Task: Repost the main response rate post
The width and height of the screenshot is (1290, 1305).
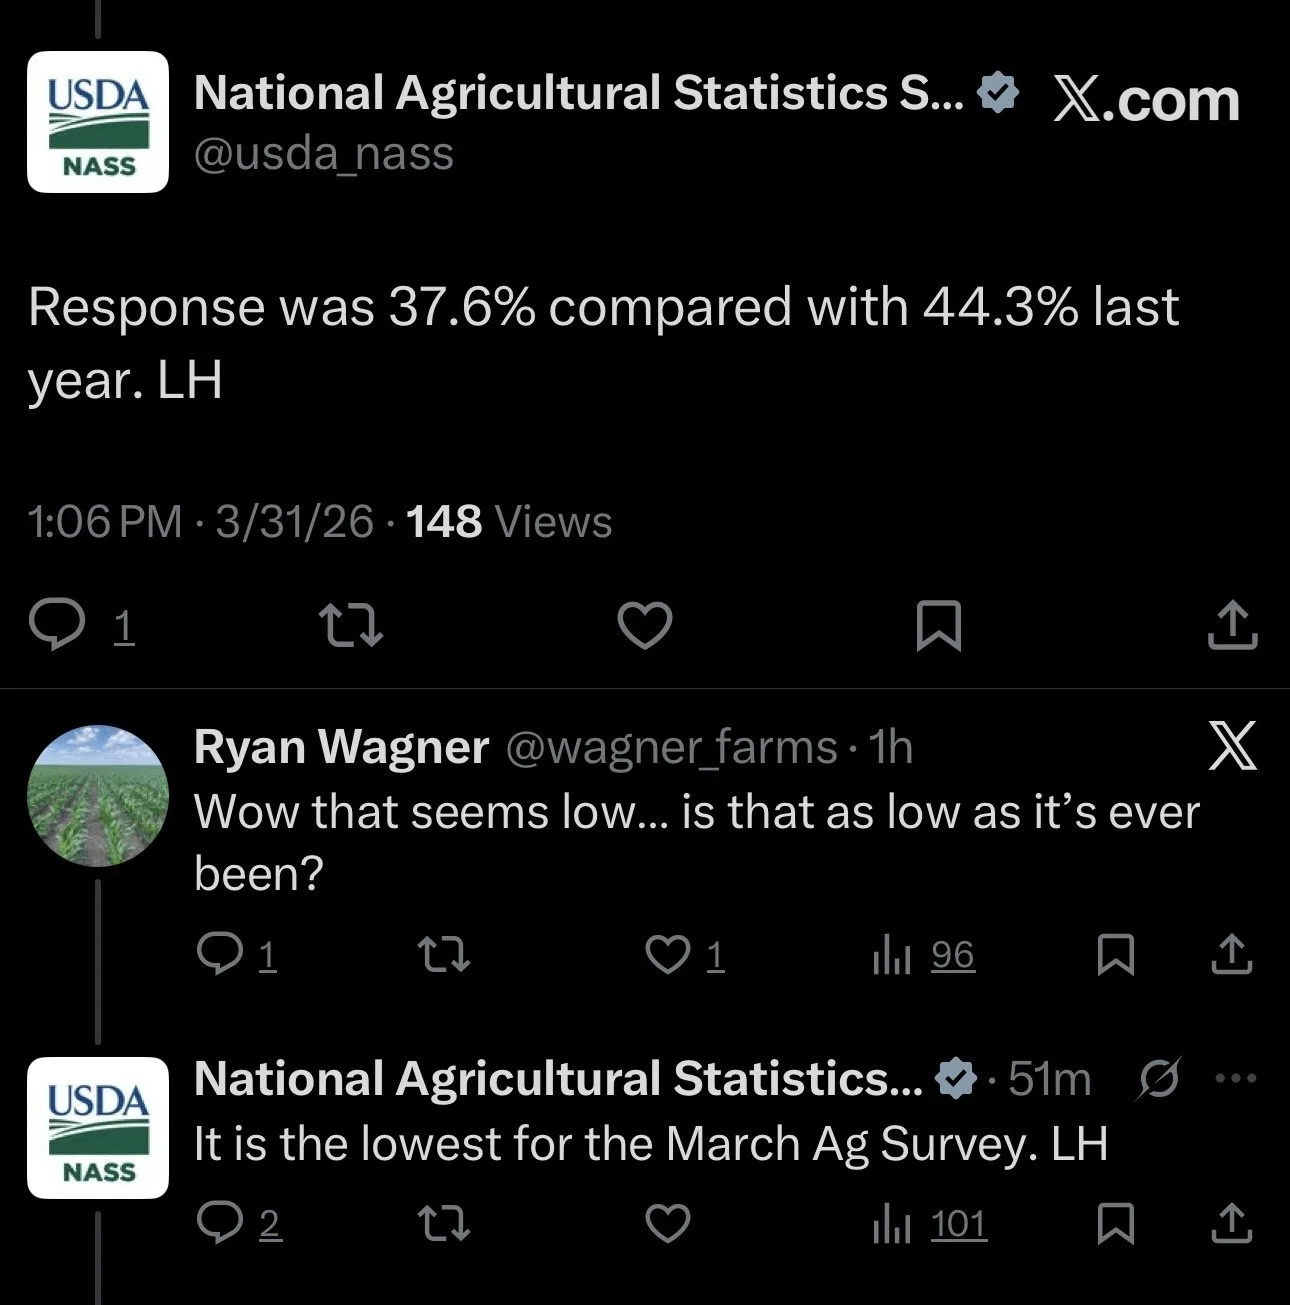Action: coord(350,626)
